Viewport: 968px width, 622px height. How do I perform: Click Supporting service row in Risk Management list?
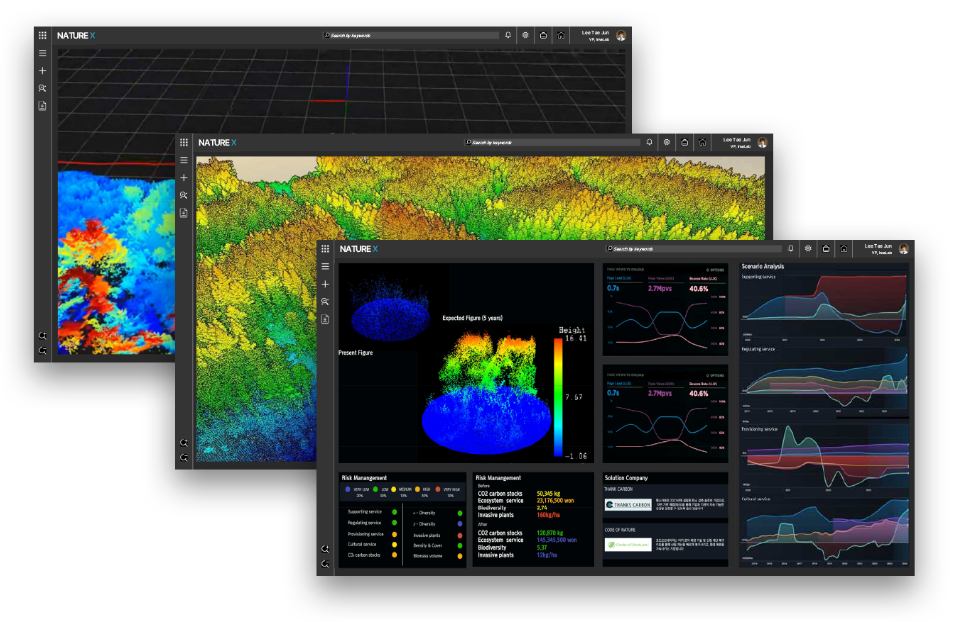(x=372, y=512)
